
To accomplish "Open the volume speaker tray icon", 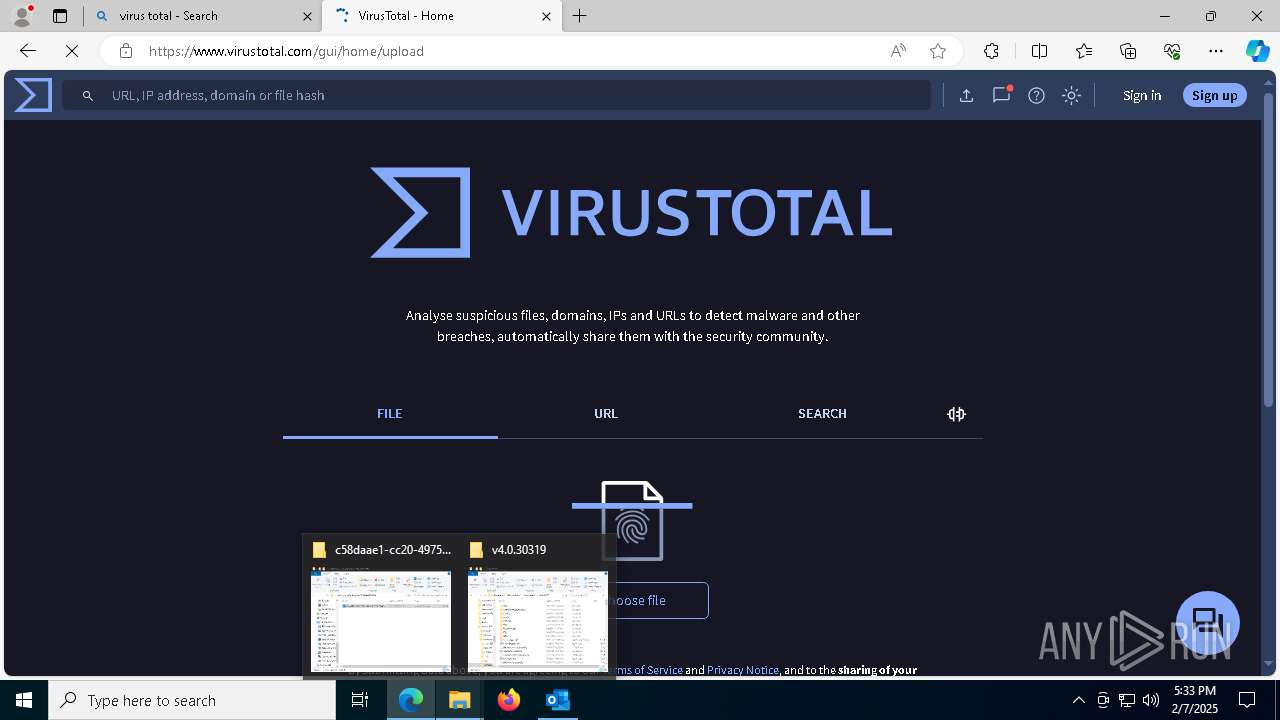I will coord(1151,700).
